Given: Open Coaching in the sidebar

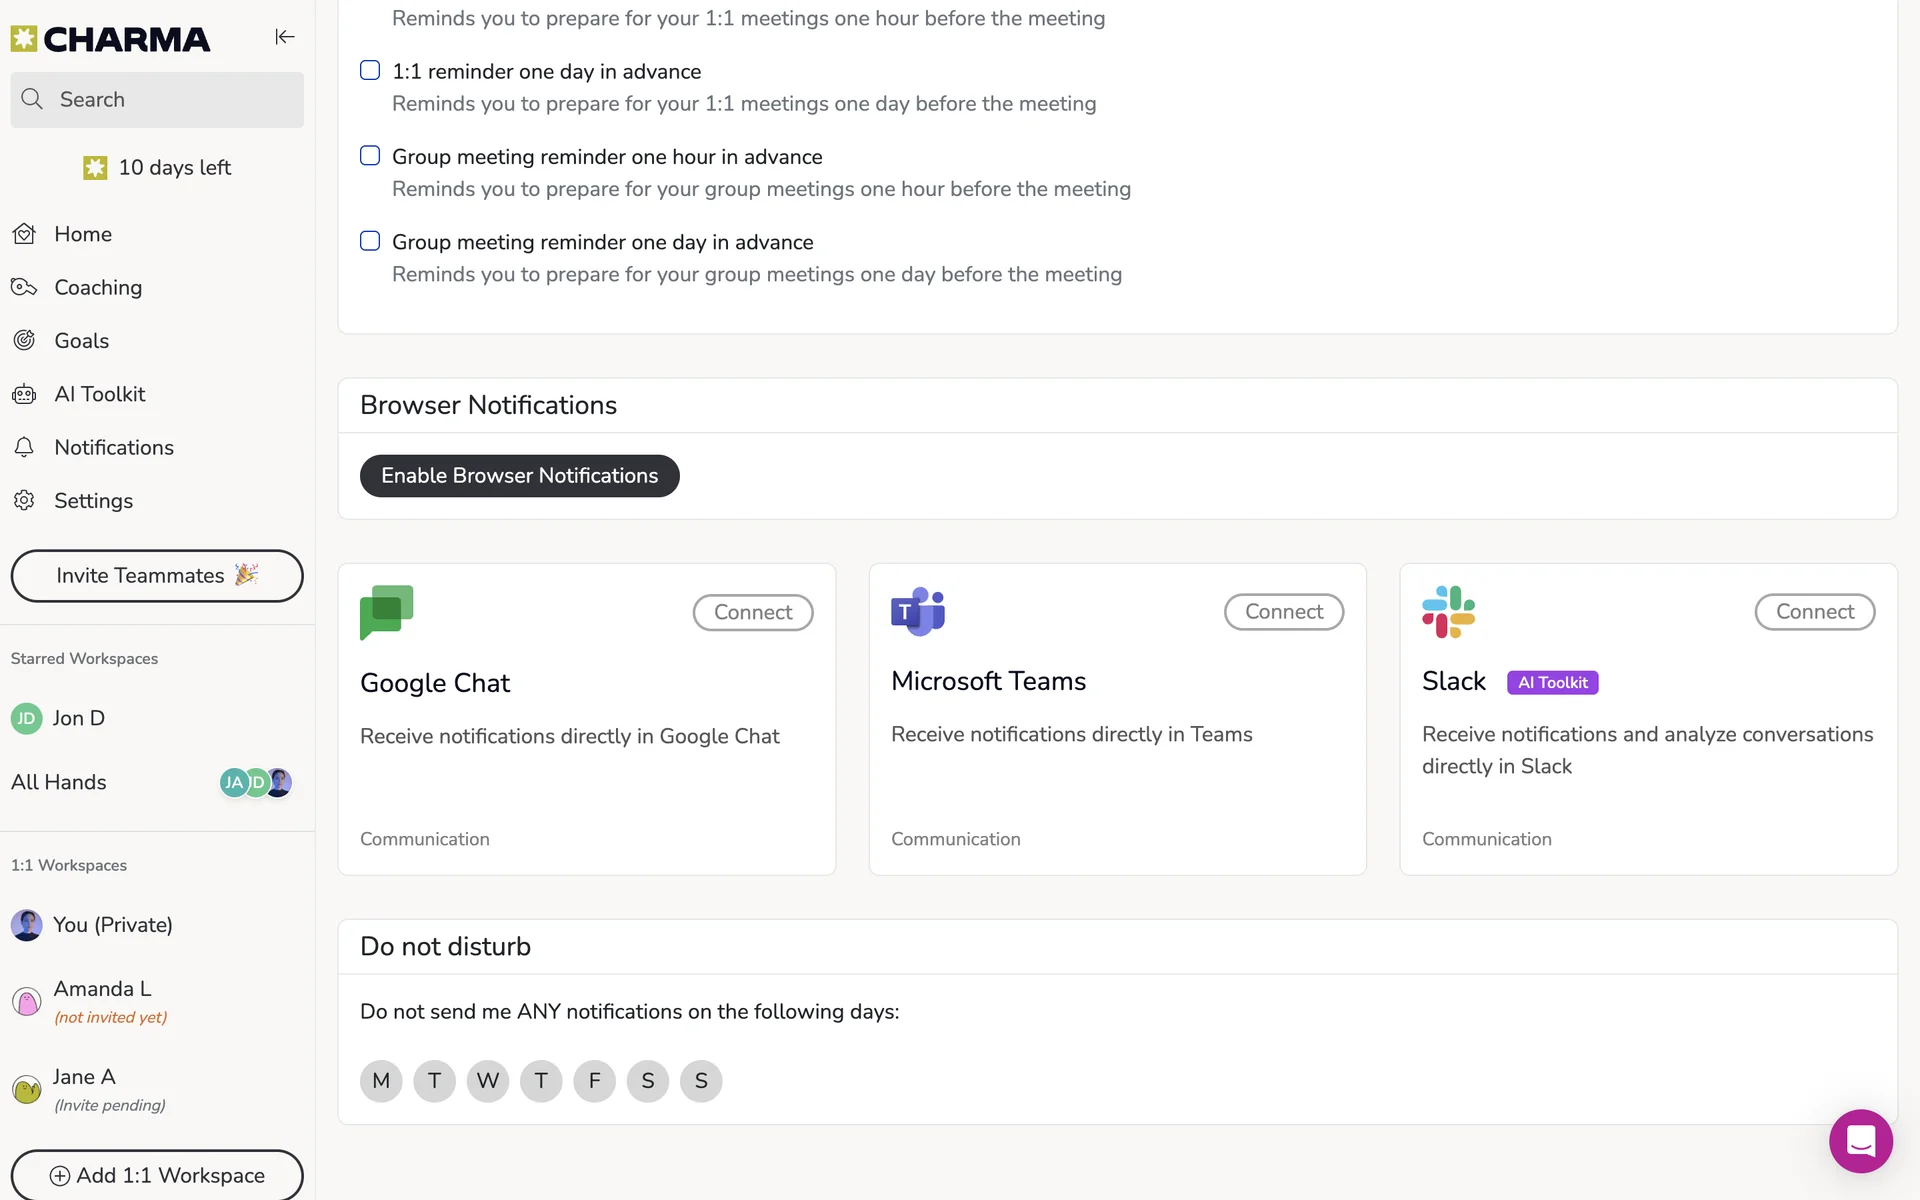Looking at the screenshot, I should (x=97, y=288).
